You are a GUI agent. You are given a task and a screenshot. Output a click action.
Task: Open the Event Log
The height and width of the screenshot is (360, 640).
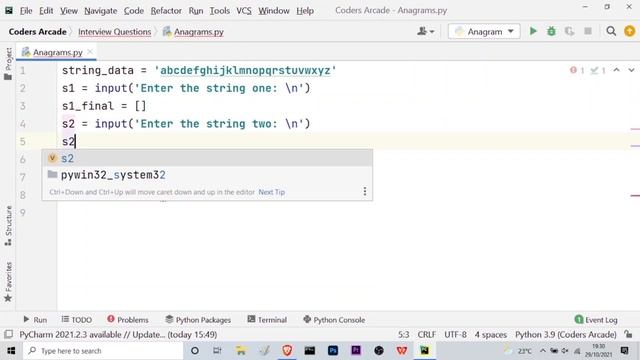pyautogui.click(x=596, y=320)
